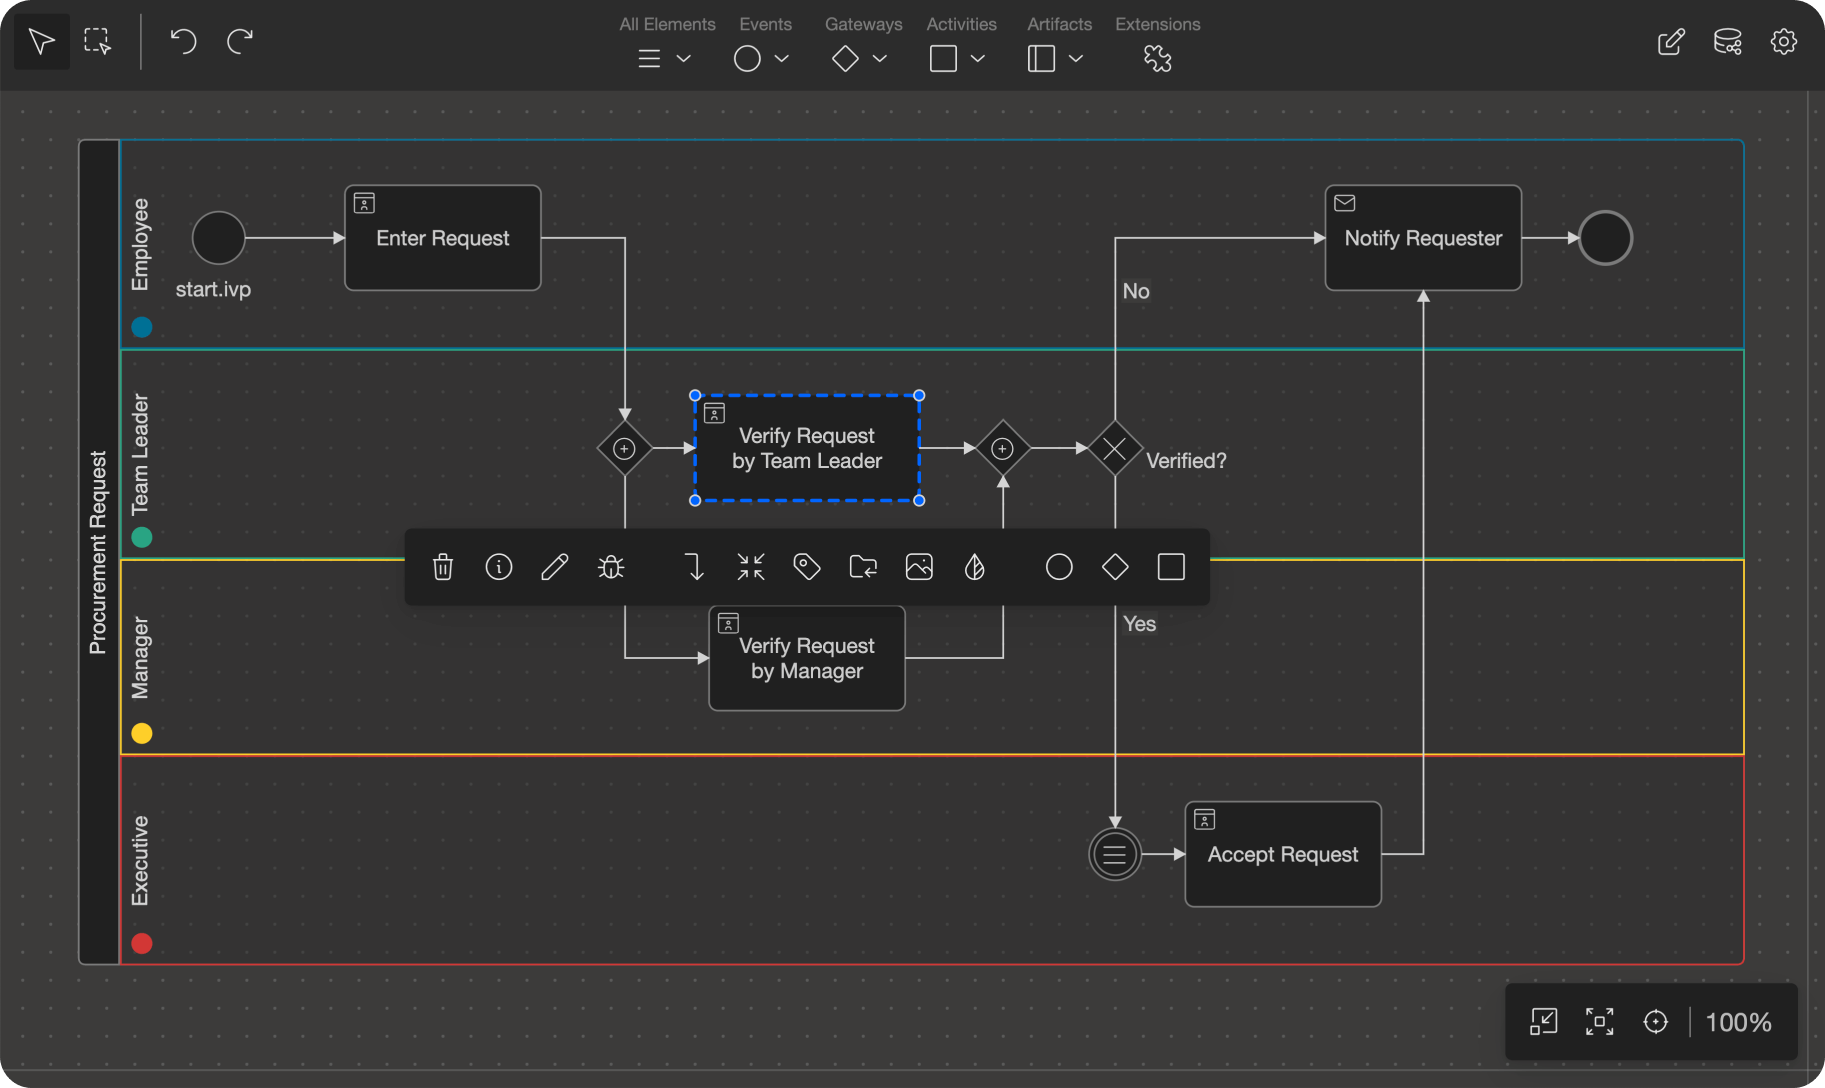The height and width of the screenshot is (1088, 1825).
Task: Open the Events circle dropdown
Action: tap(762, 59)
